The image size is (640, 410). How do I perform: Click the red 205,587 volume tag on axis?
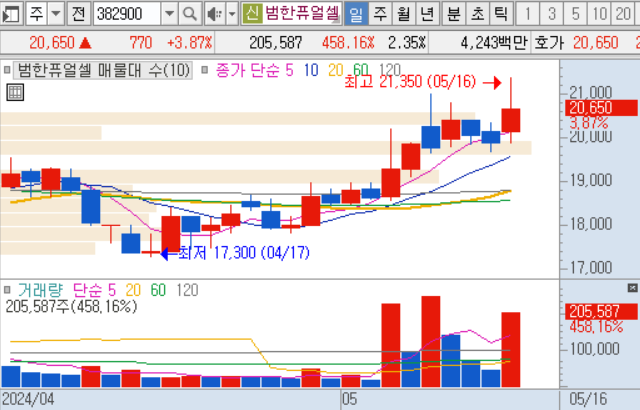pyautogui.click(x=601, y=312)
